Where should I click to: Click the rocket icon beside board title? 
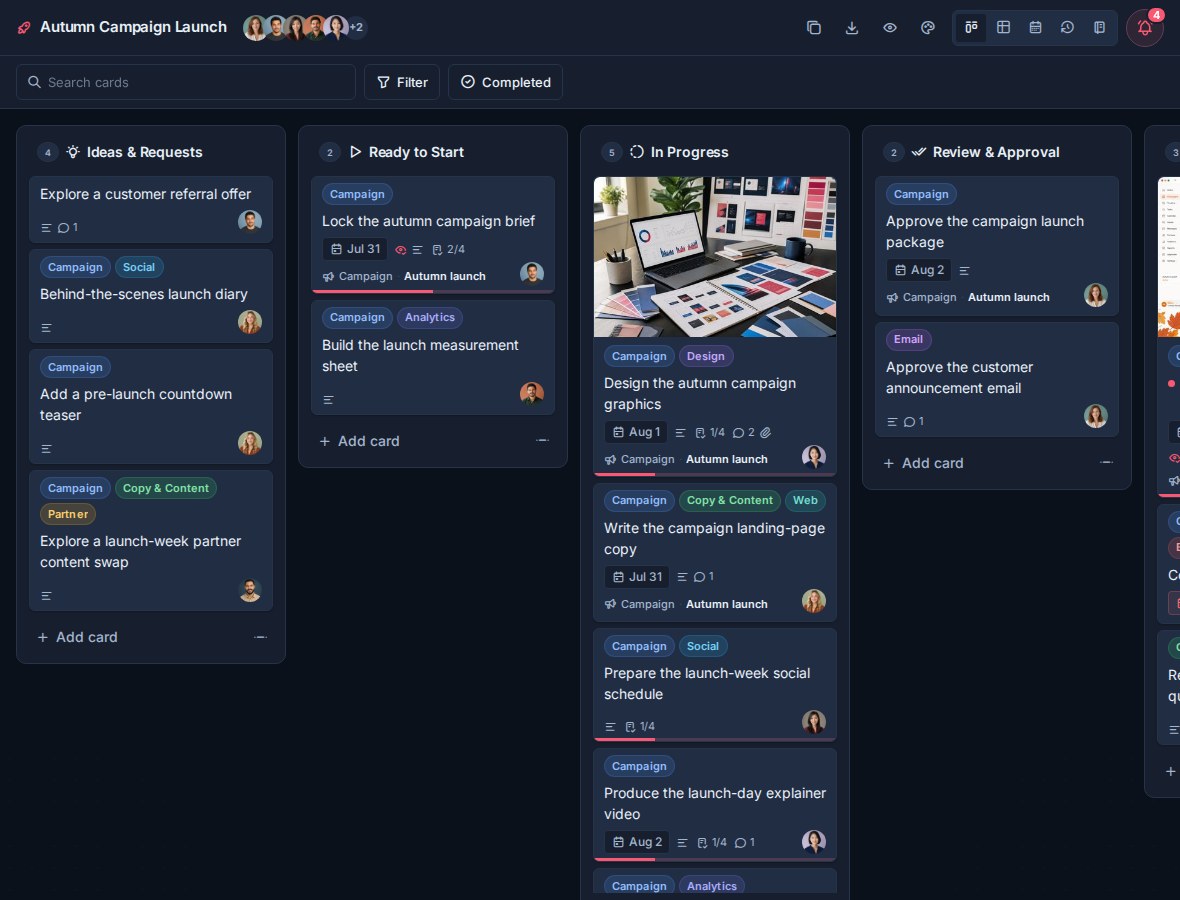point(24,27)
